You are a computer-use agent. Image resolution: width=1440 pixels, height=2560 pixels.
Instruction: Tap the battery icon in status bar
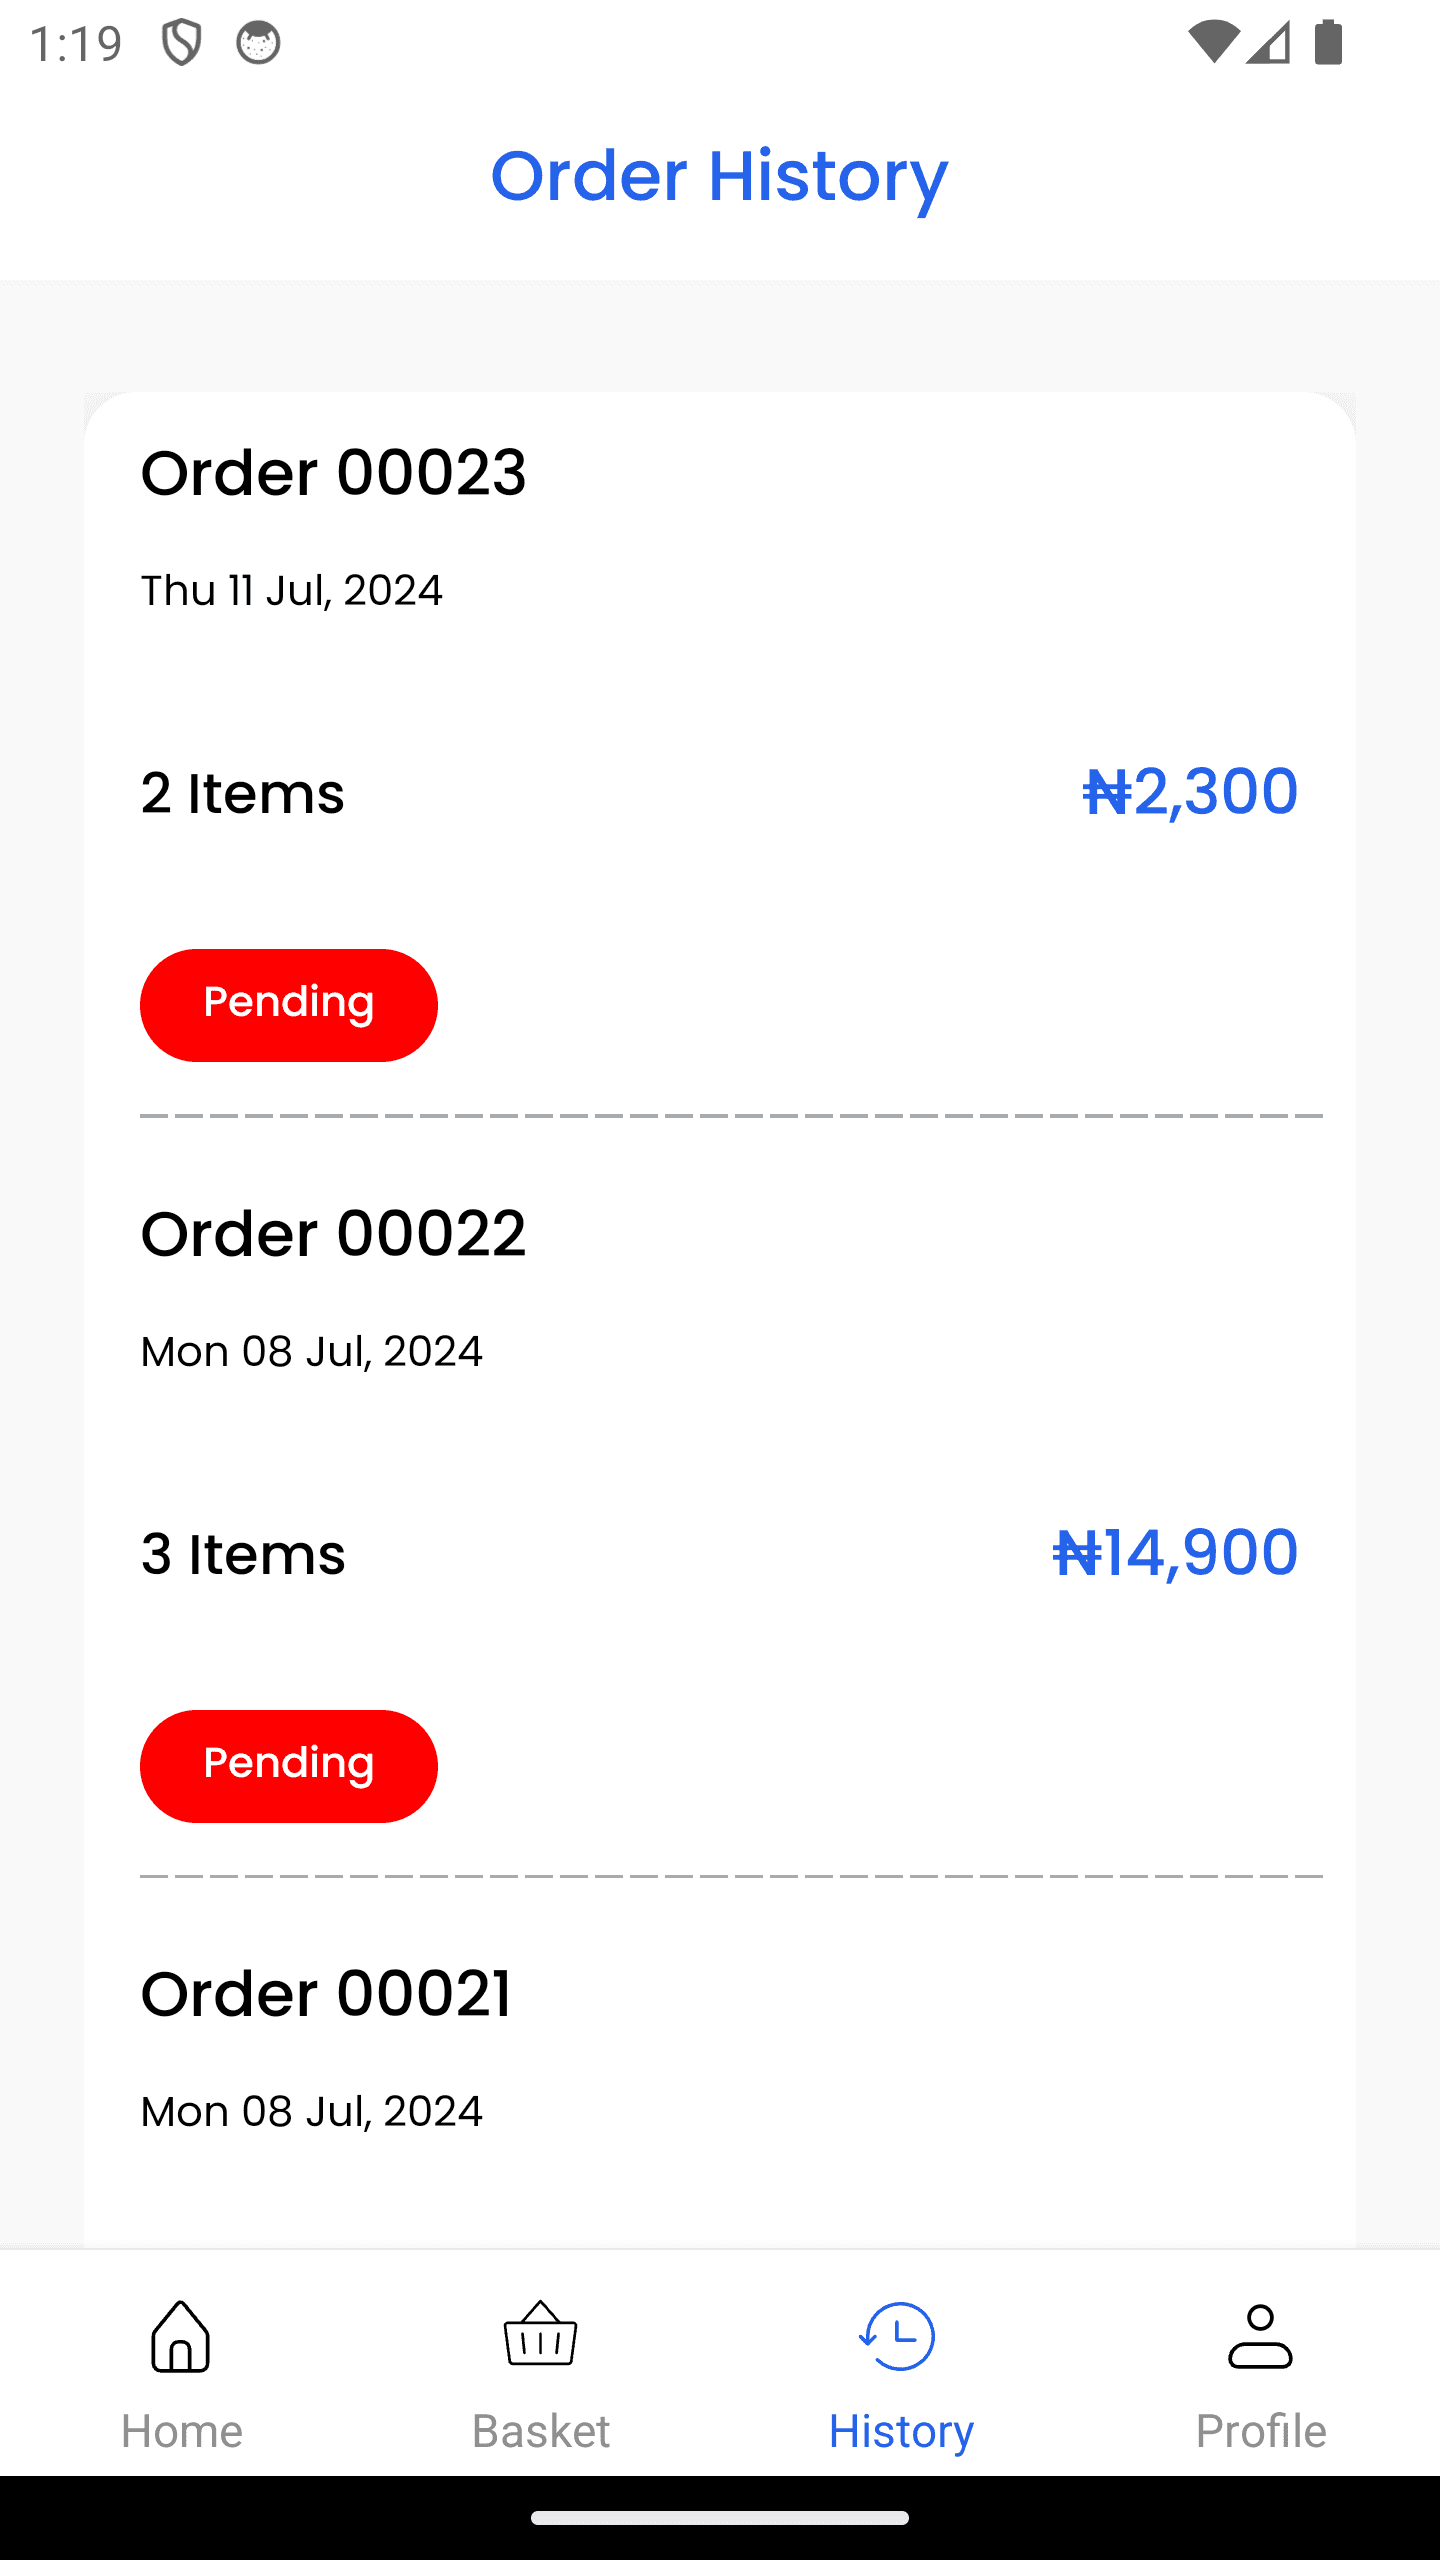[1328, 42]
